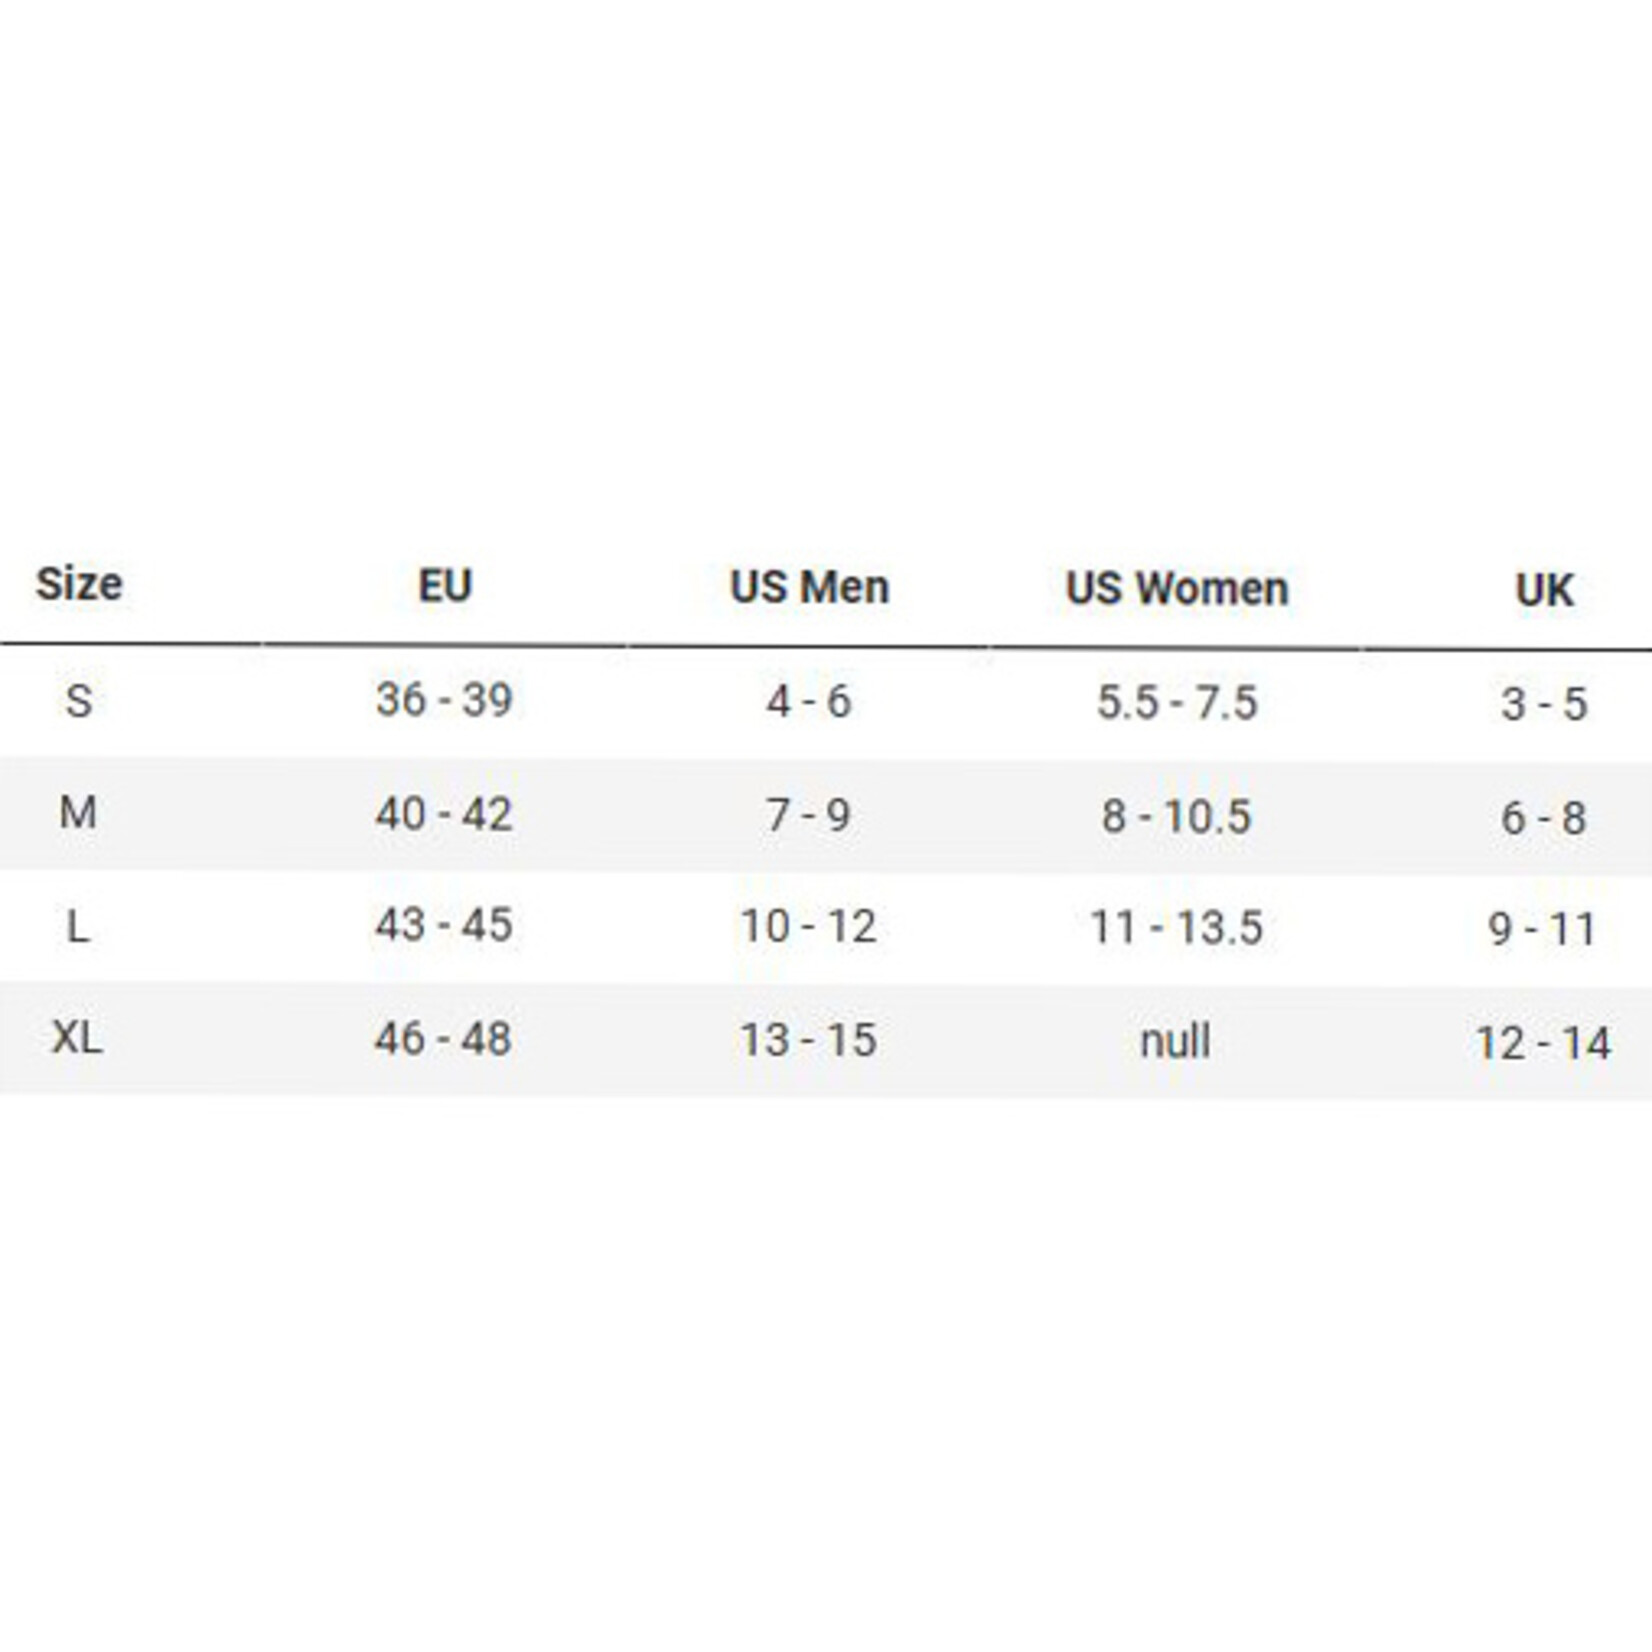Click the XL size row label
The height and width of the screenshot is (1652, 1652).
coord(77,1038)
